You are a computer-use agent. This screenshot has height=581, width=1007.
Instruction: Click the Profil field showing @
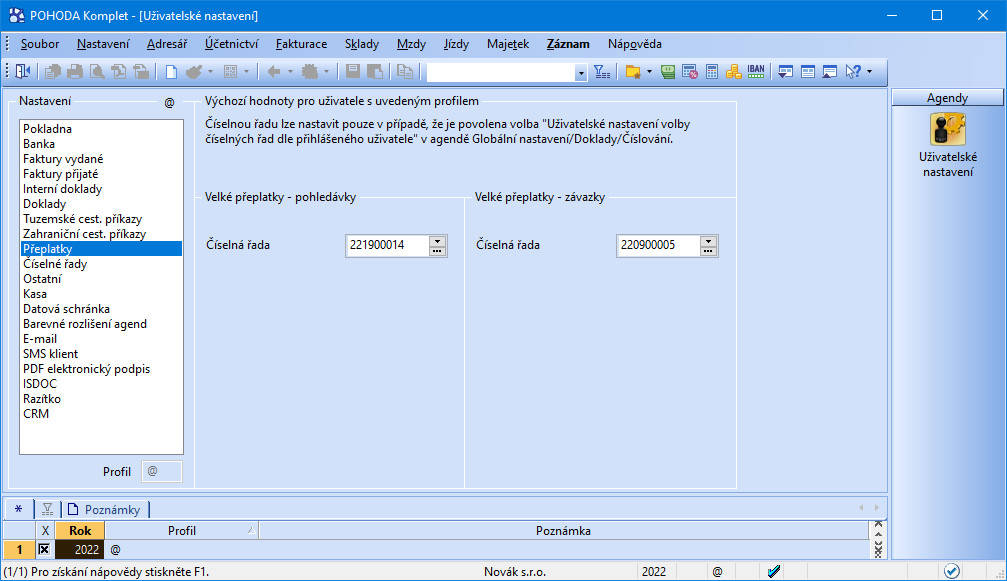161,471
